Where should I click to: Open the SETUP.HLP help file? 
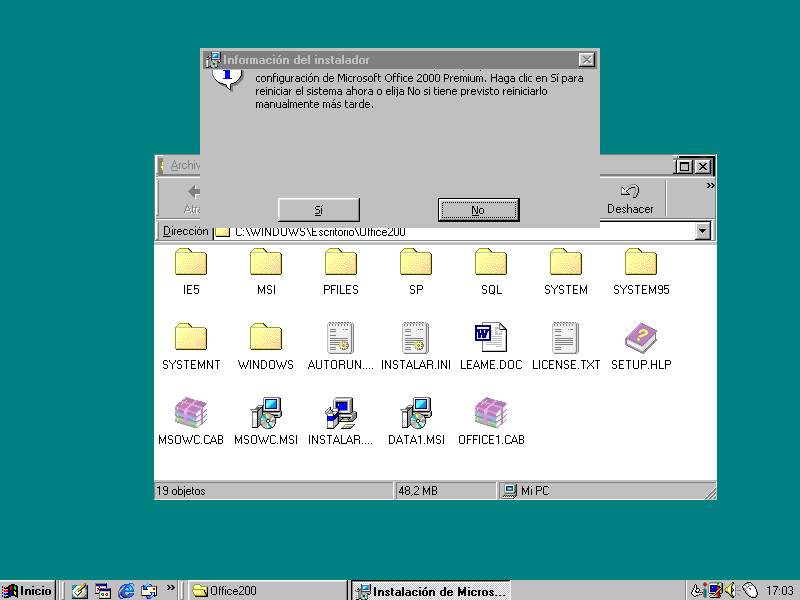[640, 339]
